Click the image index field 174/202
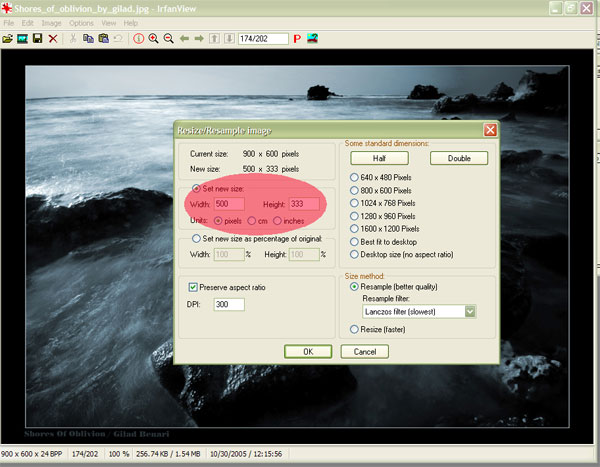The image size is (600, 467). tap(263, 39)
